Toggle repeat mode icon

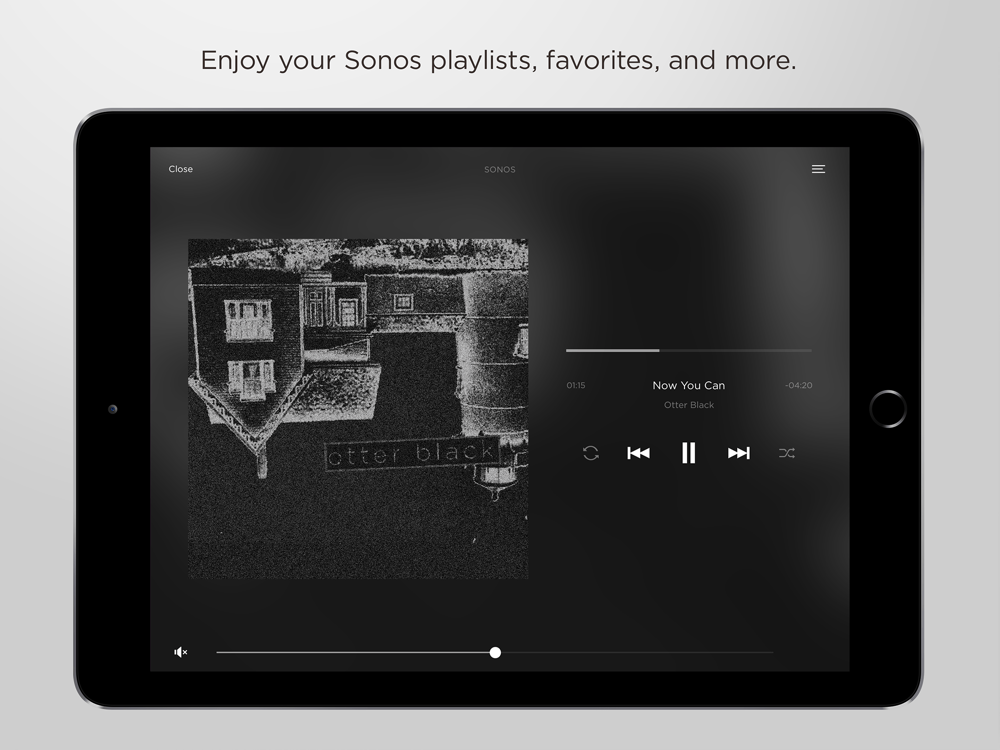point(591,453)
